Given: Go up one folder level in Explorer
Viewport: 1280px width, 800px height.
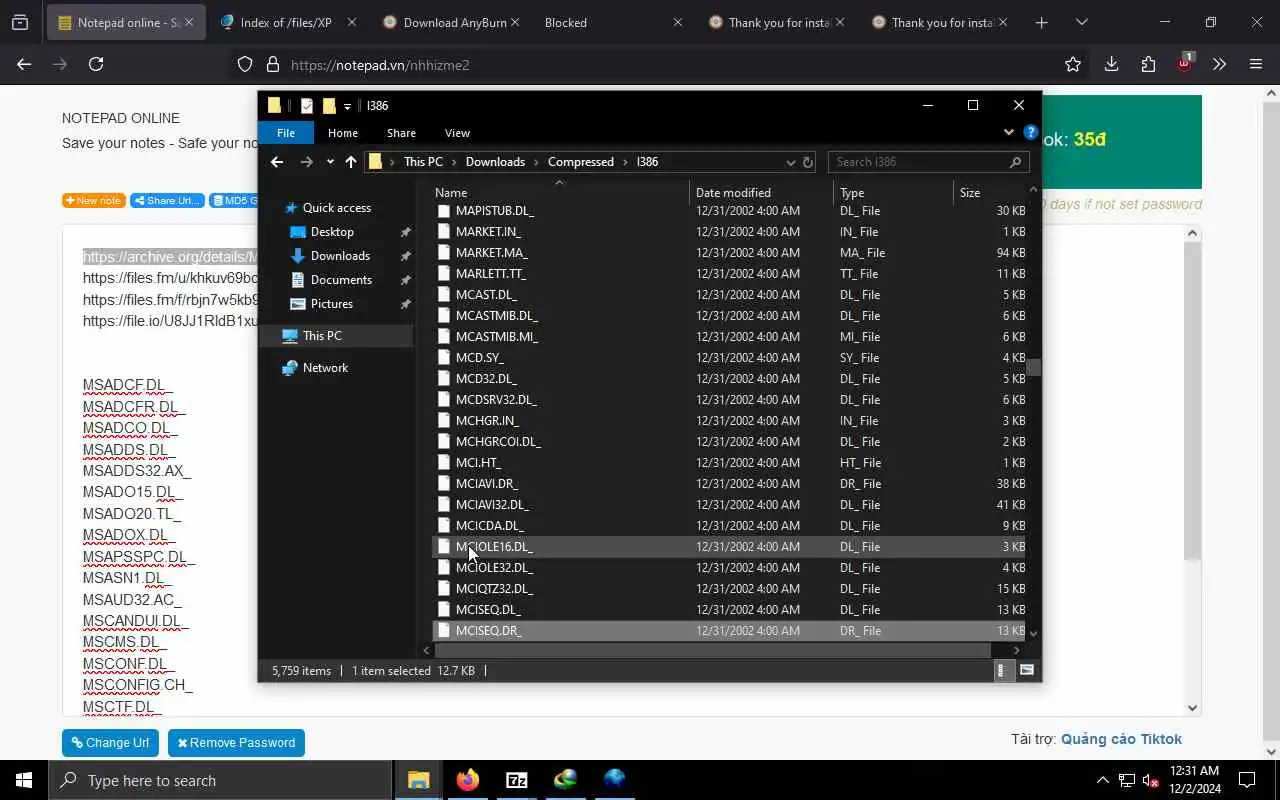Looking at the screenshot, I should (x=351, y=162).
